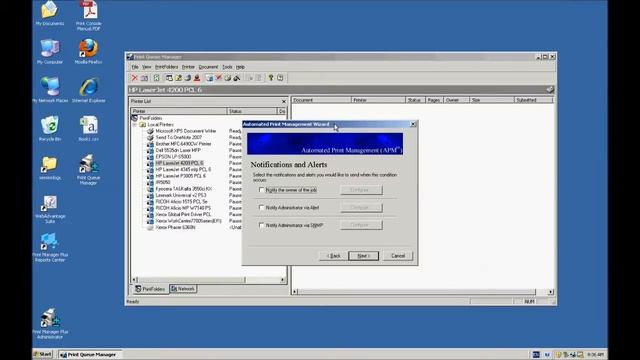Select Send To OneNote 2007 printer
Screen dimensions: 640x360
pyautogui.click(x=179, y=138)
